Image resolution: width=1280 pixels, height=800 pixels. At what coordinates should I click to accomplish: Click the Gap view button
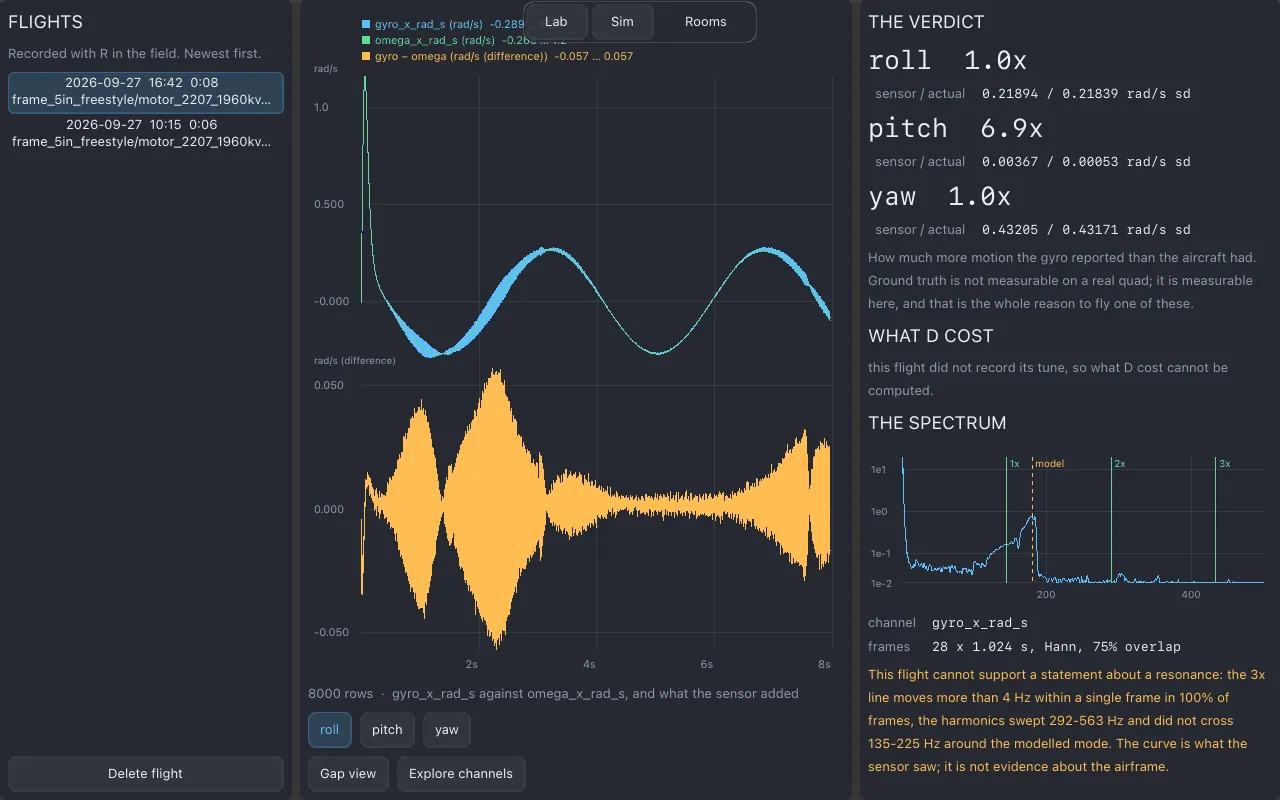[348, 774]
